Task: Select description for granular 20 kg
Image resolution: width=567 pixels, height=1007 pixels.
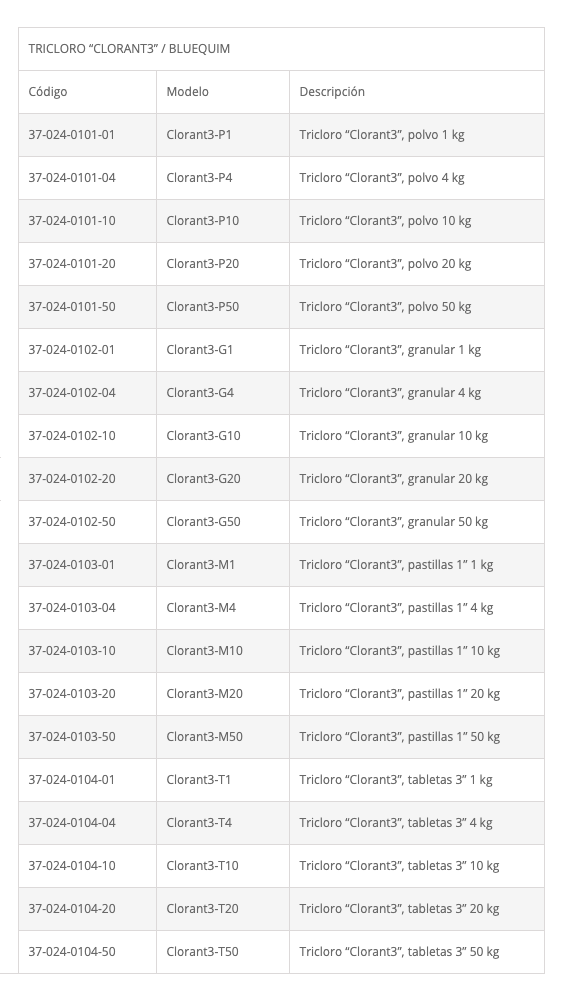Action: coord(394,479)
